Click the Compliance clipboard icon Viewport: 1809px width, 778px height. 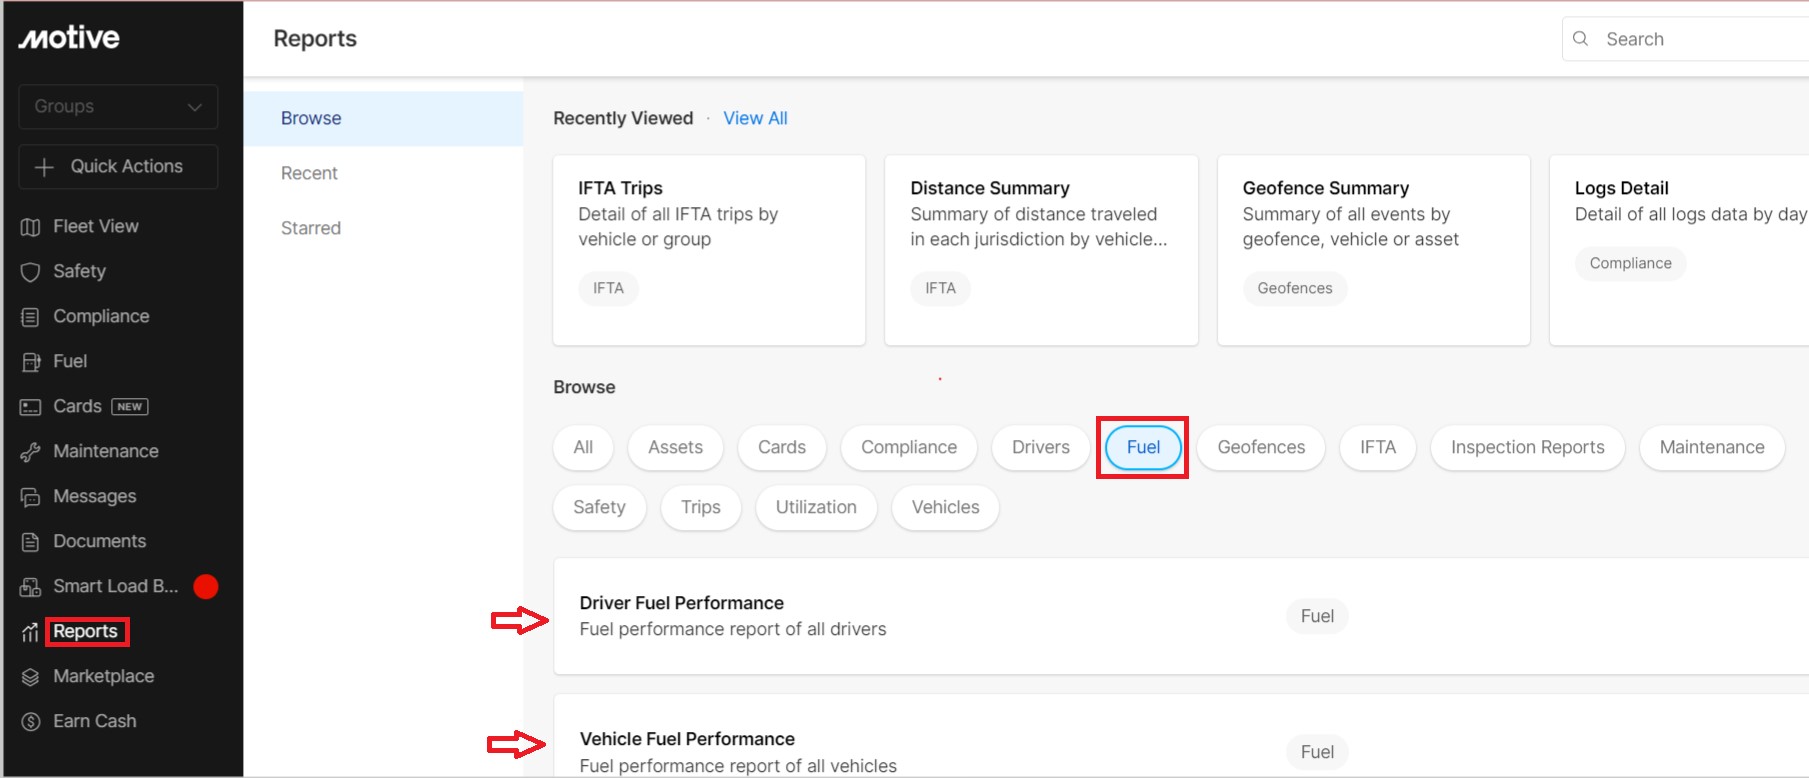point(30,317)
